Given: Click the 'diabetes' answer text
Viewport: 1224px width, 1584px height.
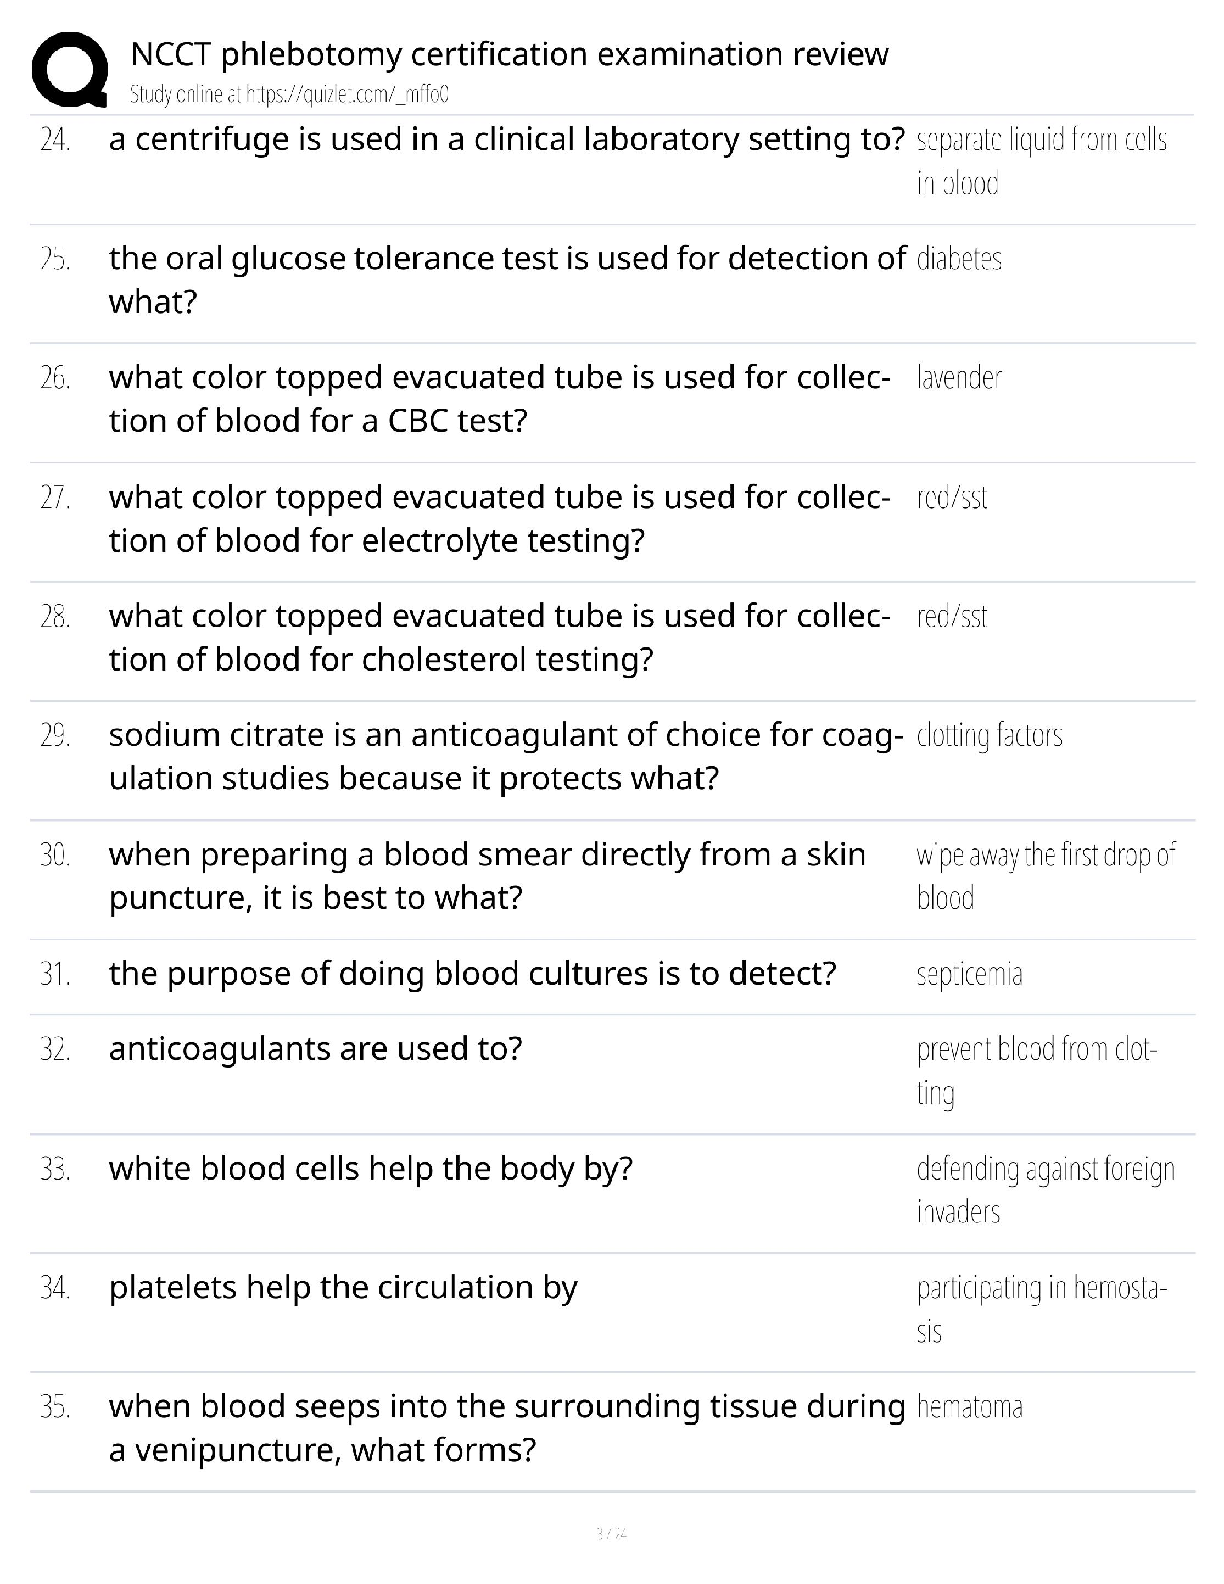Looking at the screenshot, I should click(x=959, y=259).
